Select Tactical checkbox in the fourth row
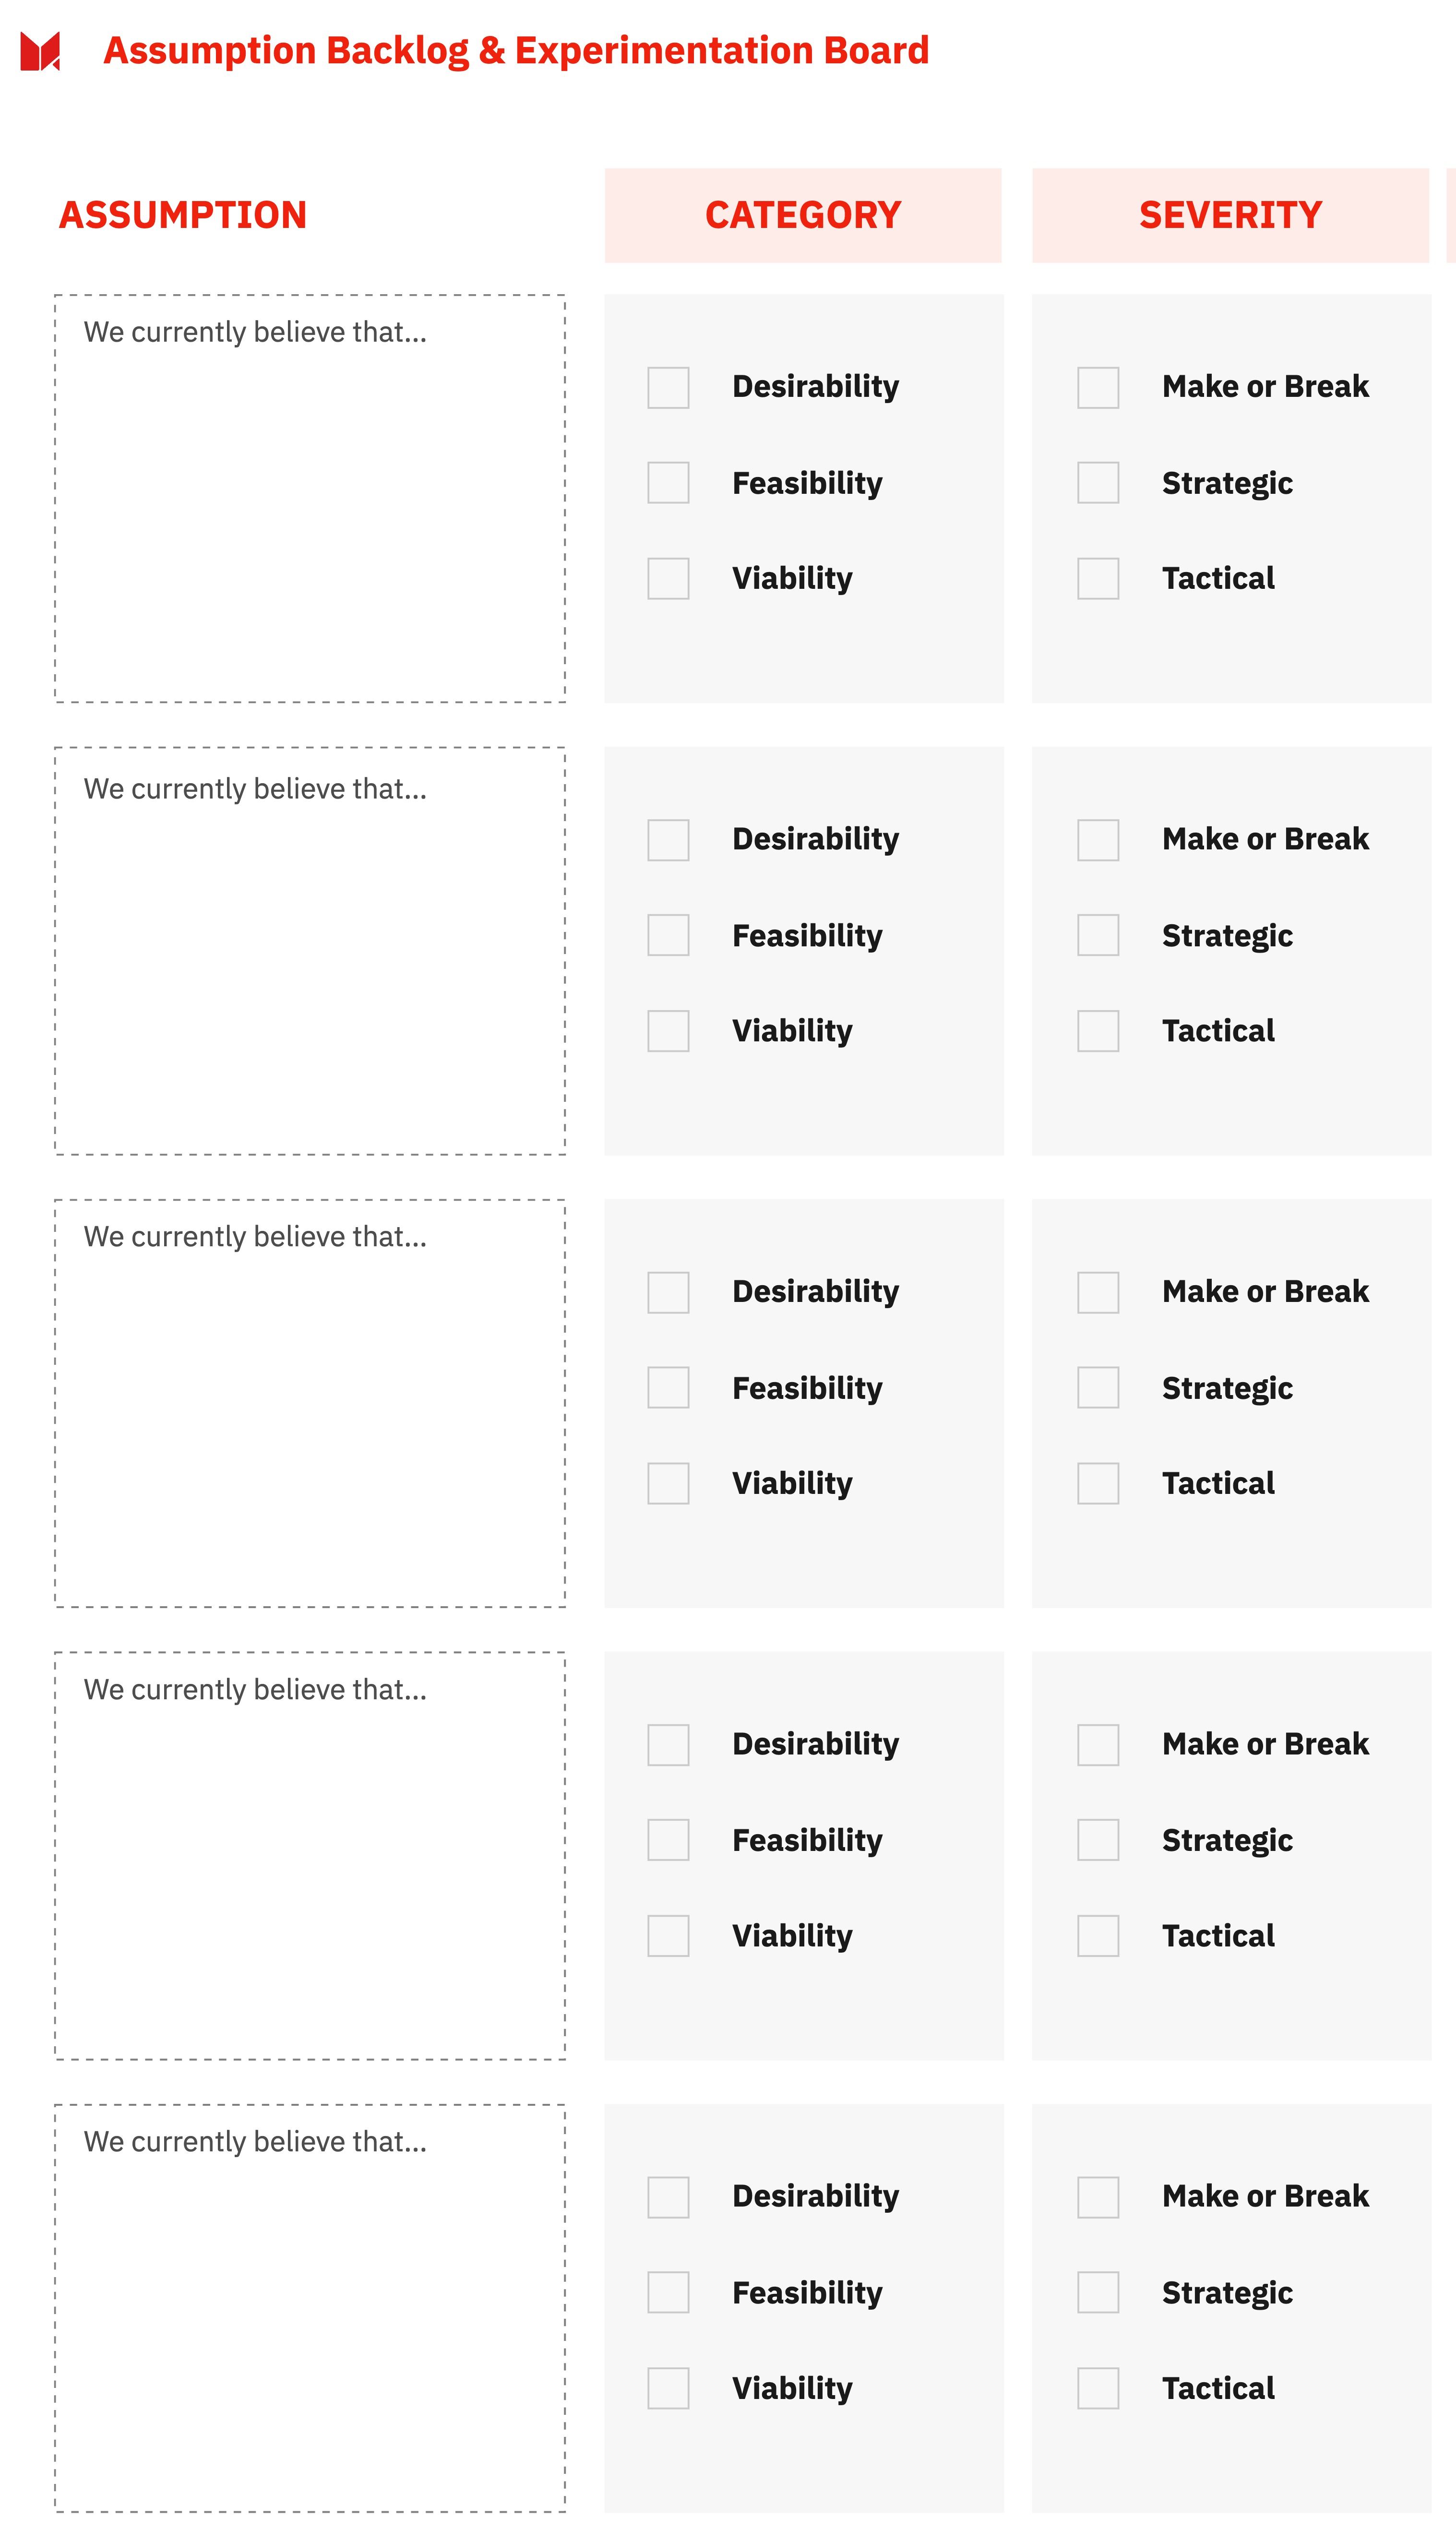 point(1097,1936)
